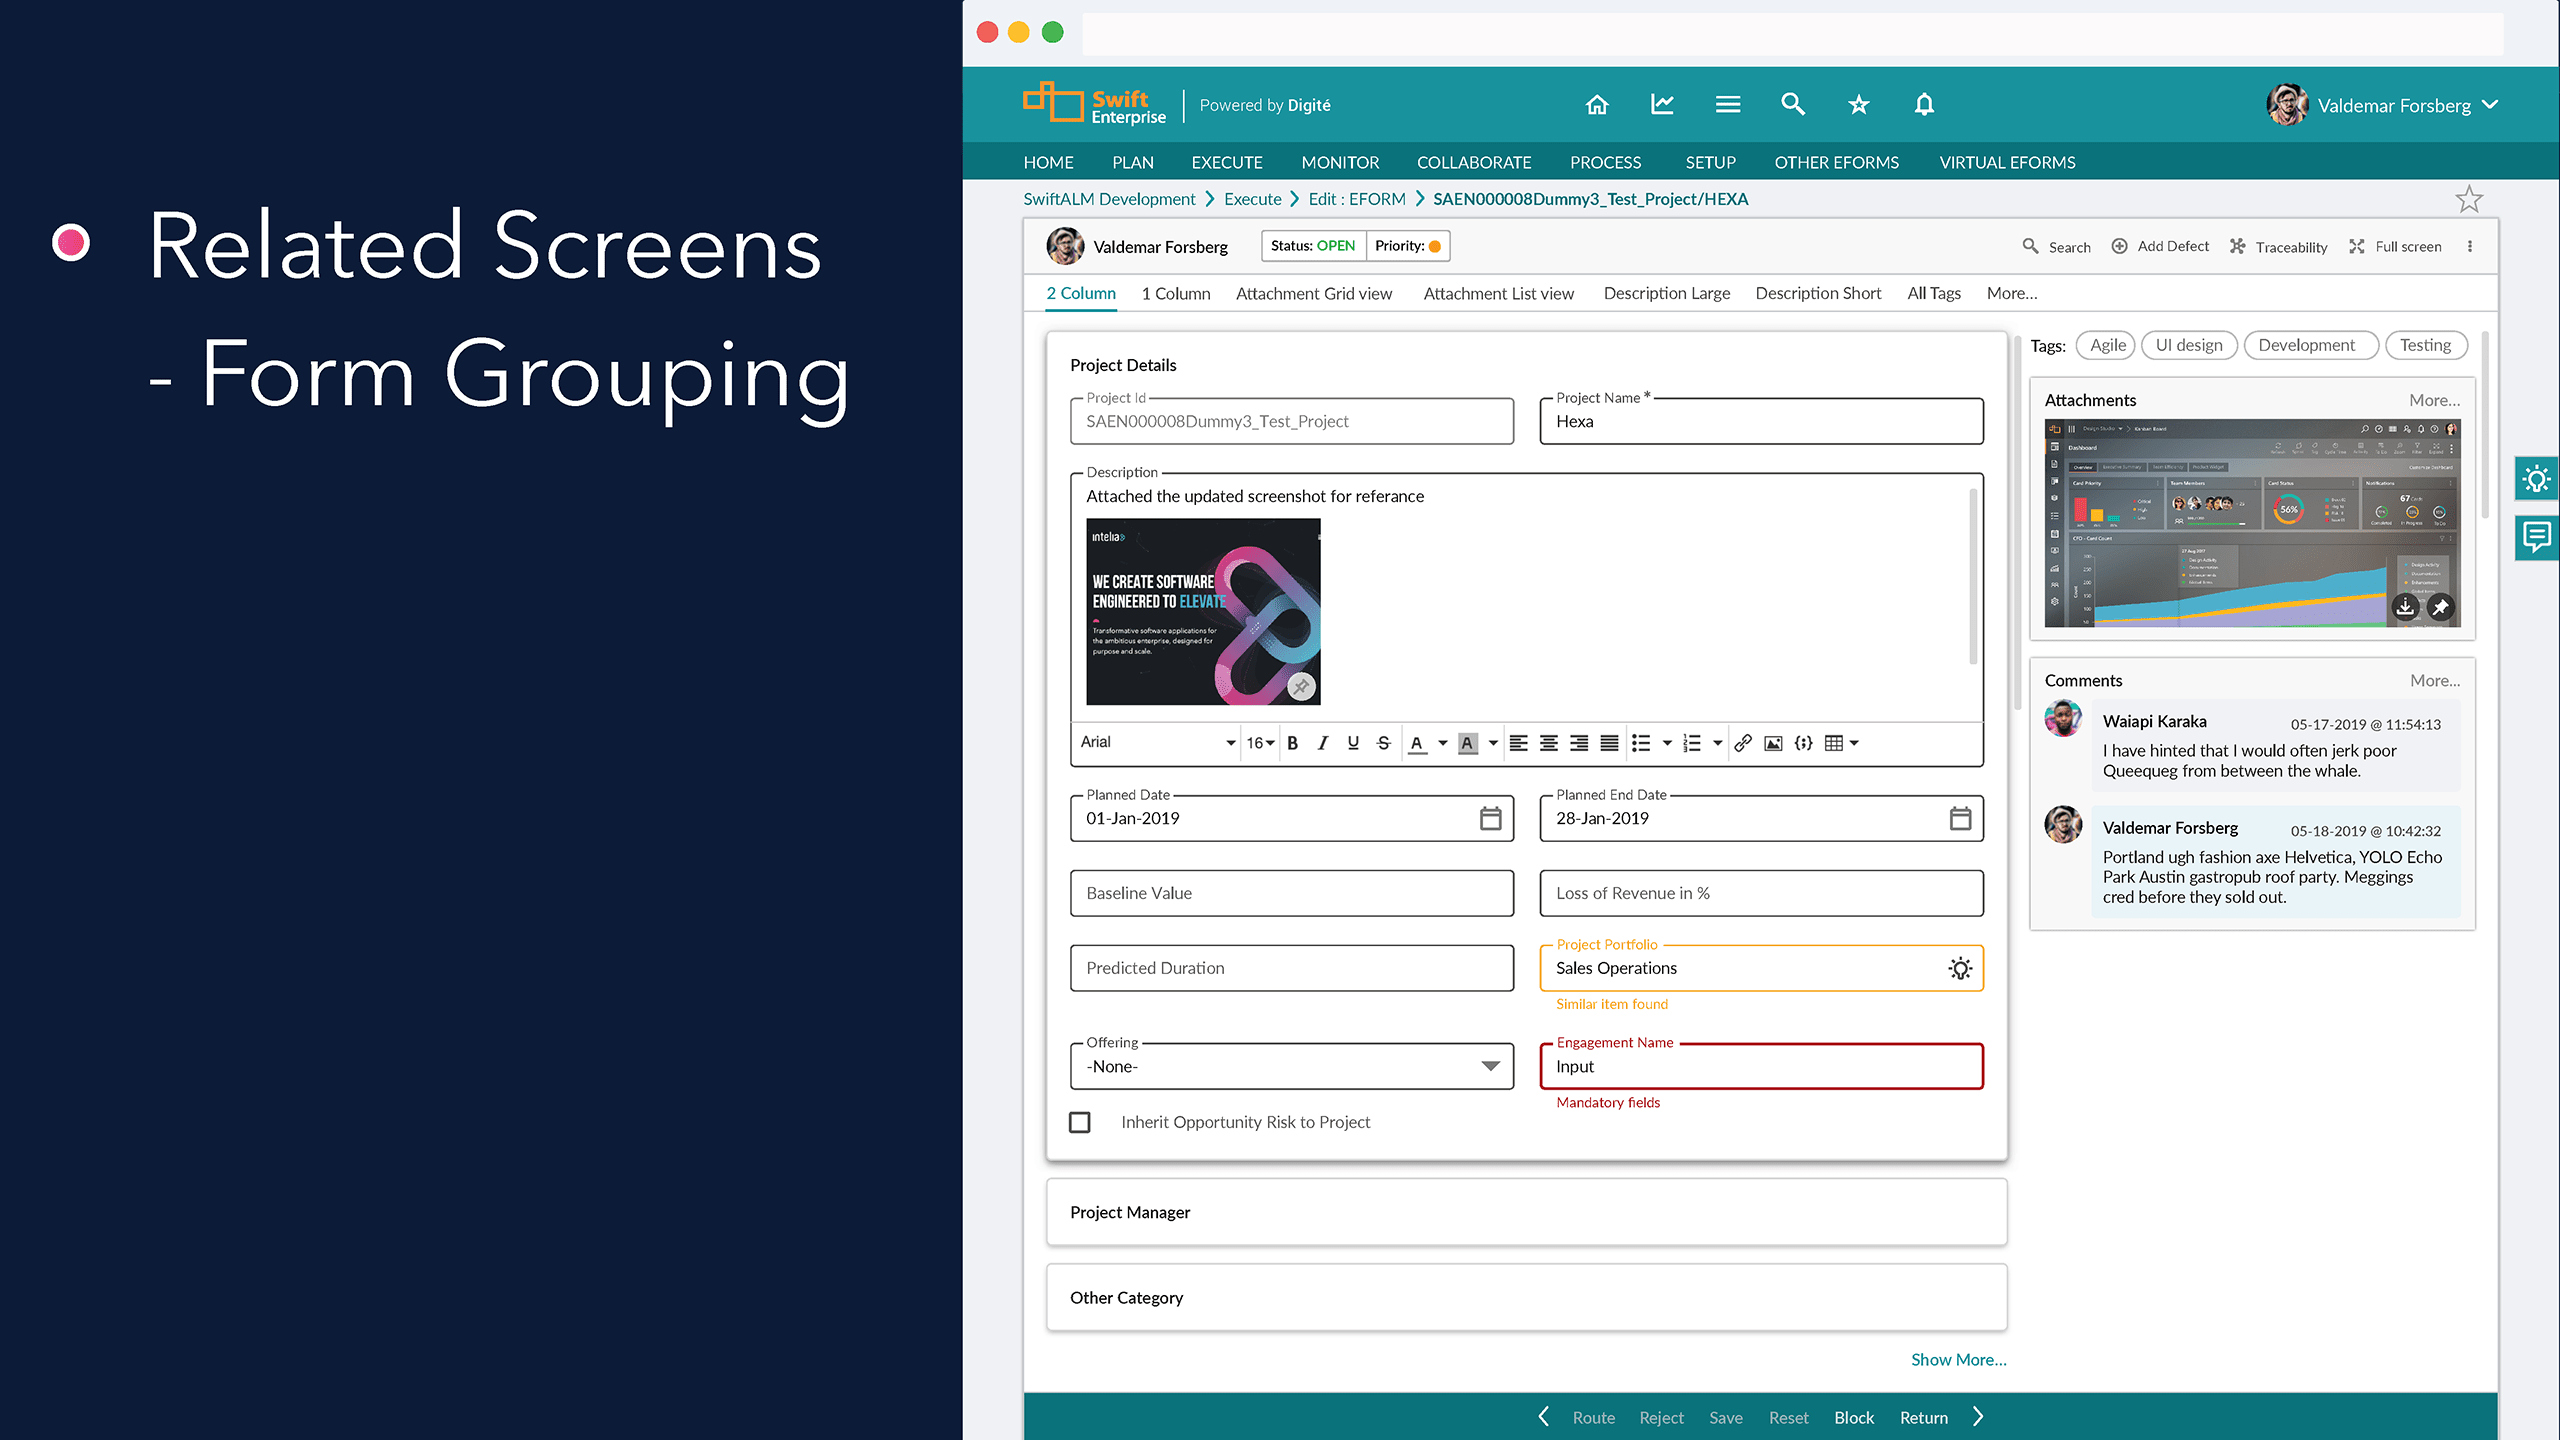This screenshot has height=1440, width=2560.
Task: Switch to 1 Column tab
Action: click(x=1176, y=293)
